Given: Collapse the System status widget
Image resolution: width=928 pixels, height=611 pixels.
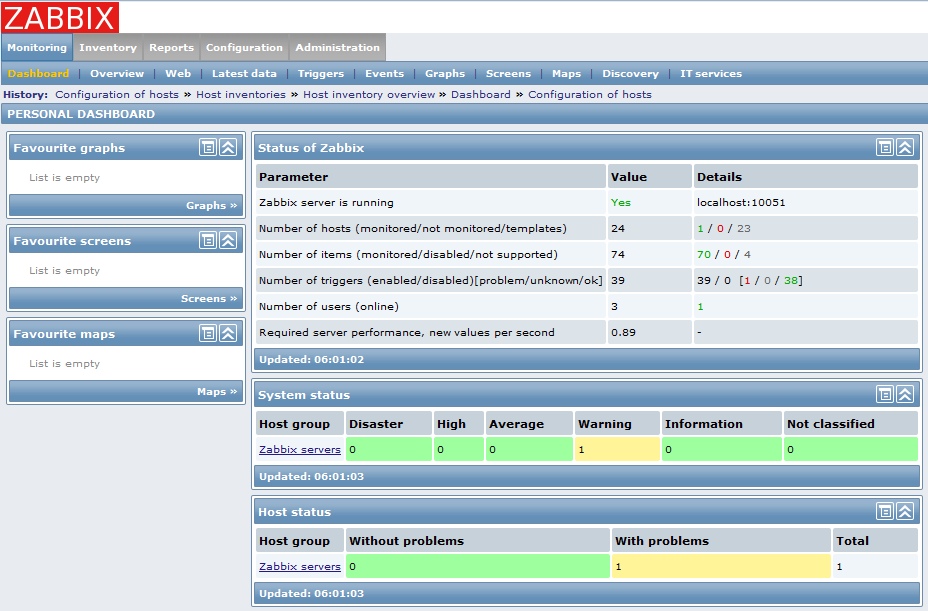Looking at the screenshot, I should 905,394.
